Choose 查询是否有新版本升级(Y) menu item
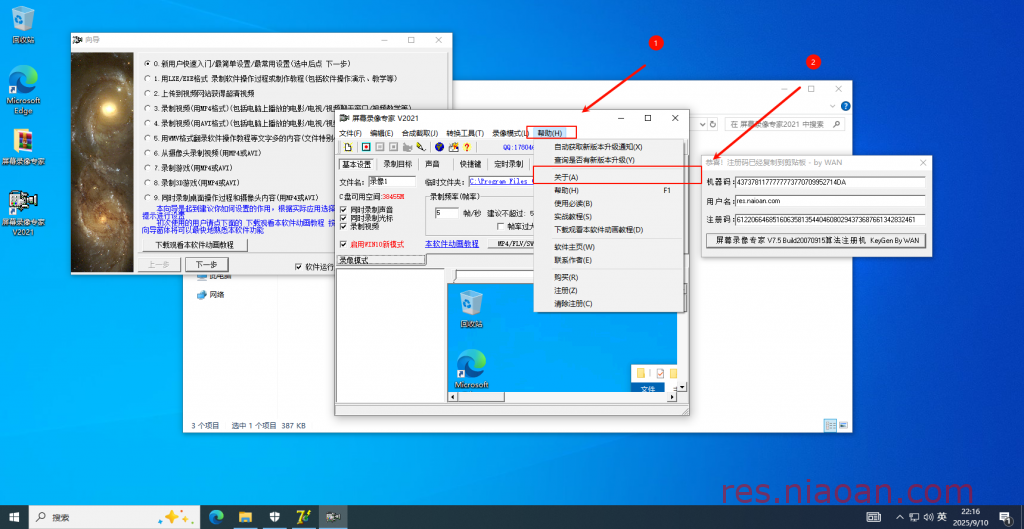 tap(609, 159)
